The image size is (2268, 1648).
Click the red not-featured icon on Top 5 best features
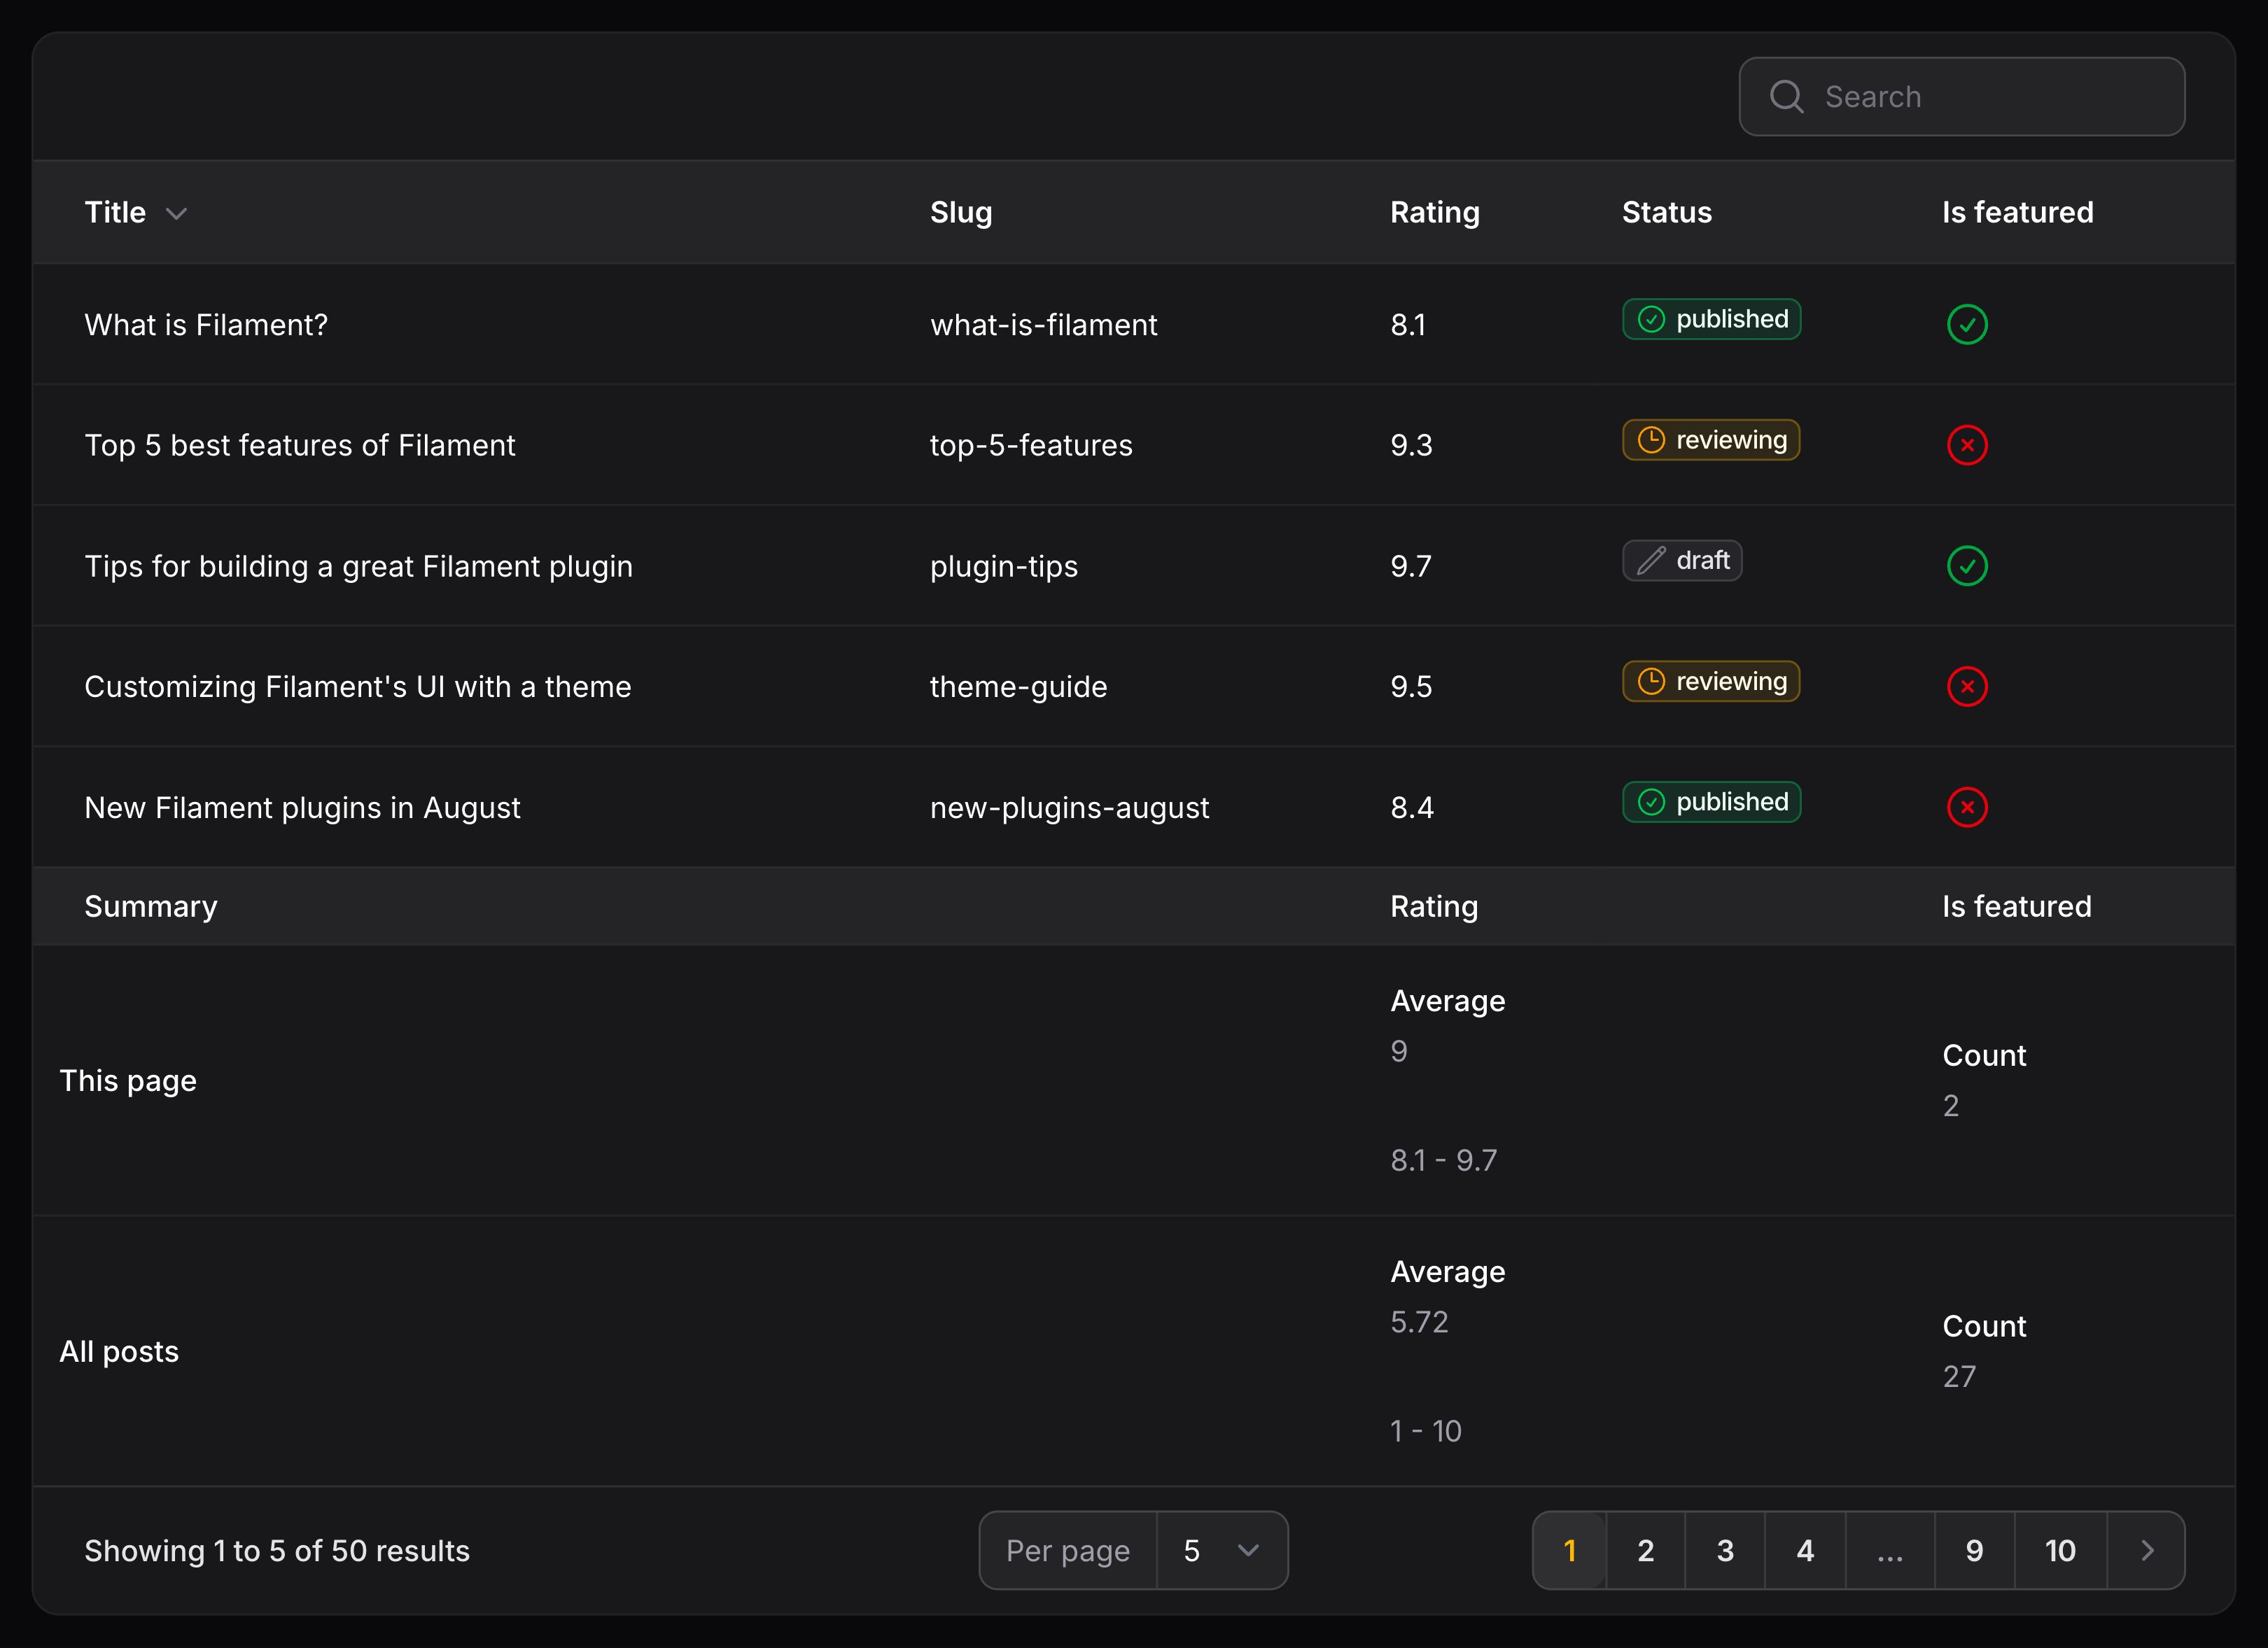click(1966, 445)
